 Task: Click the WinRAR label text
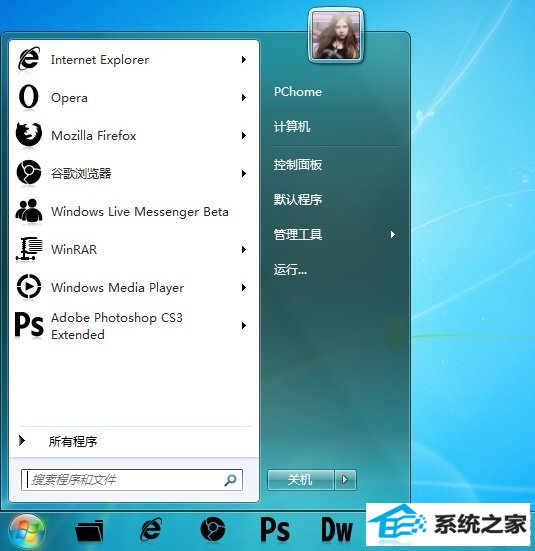pos(74,249)
